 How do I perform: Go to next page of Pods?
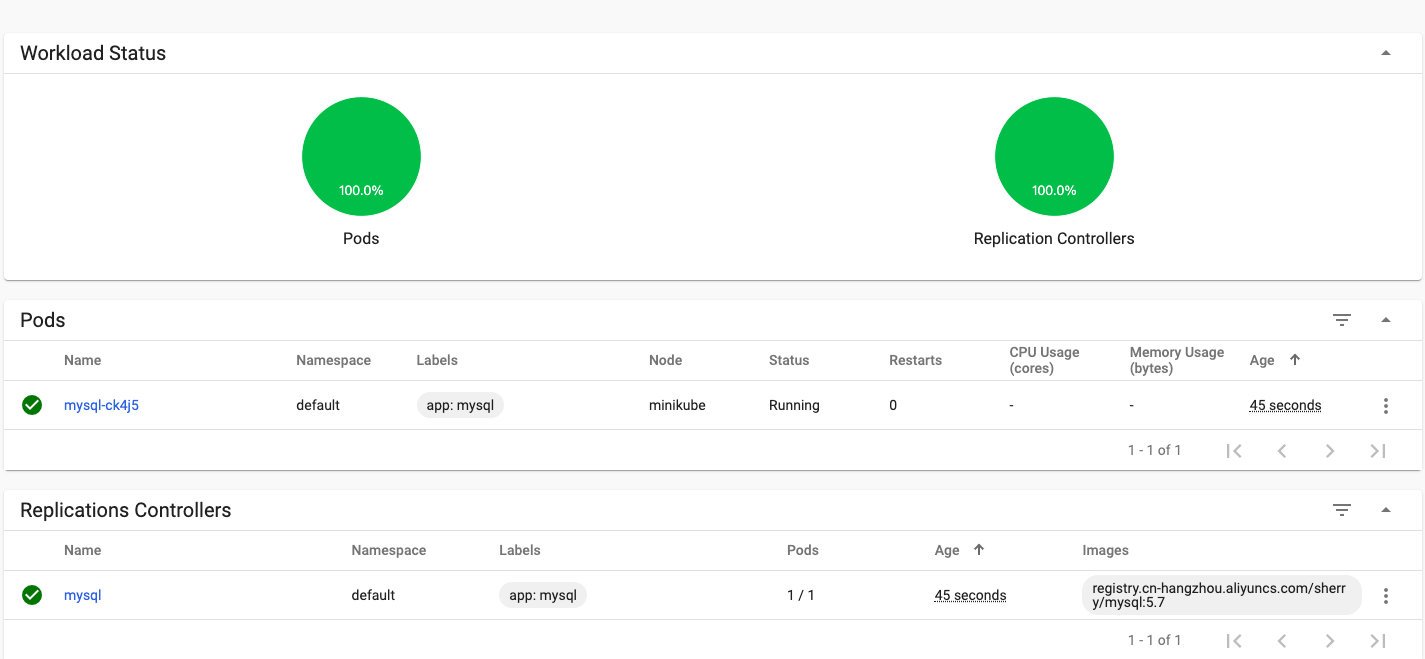[x=1330, y=451]
